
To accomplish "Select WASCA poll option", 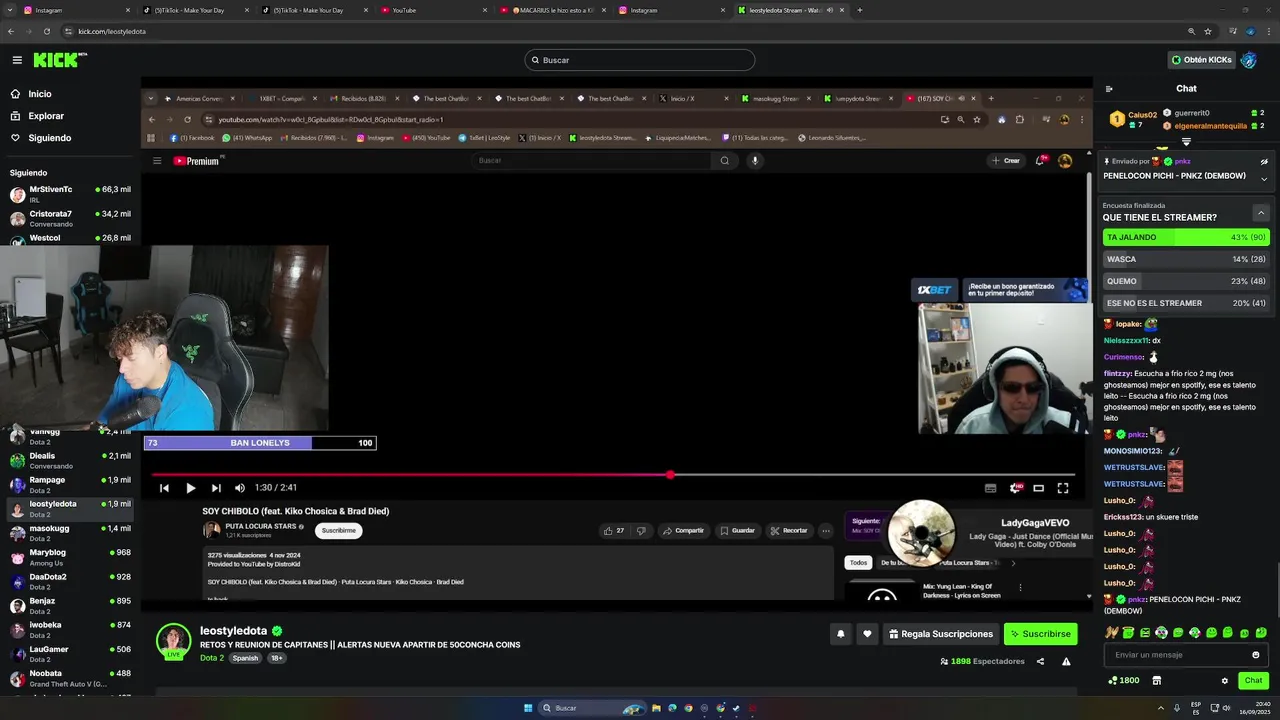I will click(x=1186, y=259).
